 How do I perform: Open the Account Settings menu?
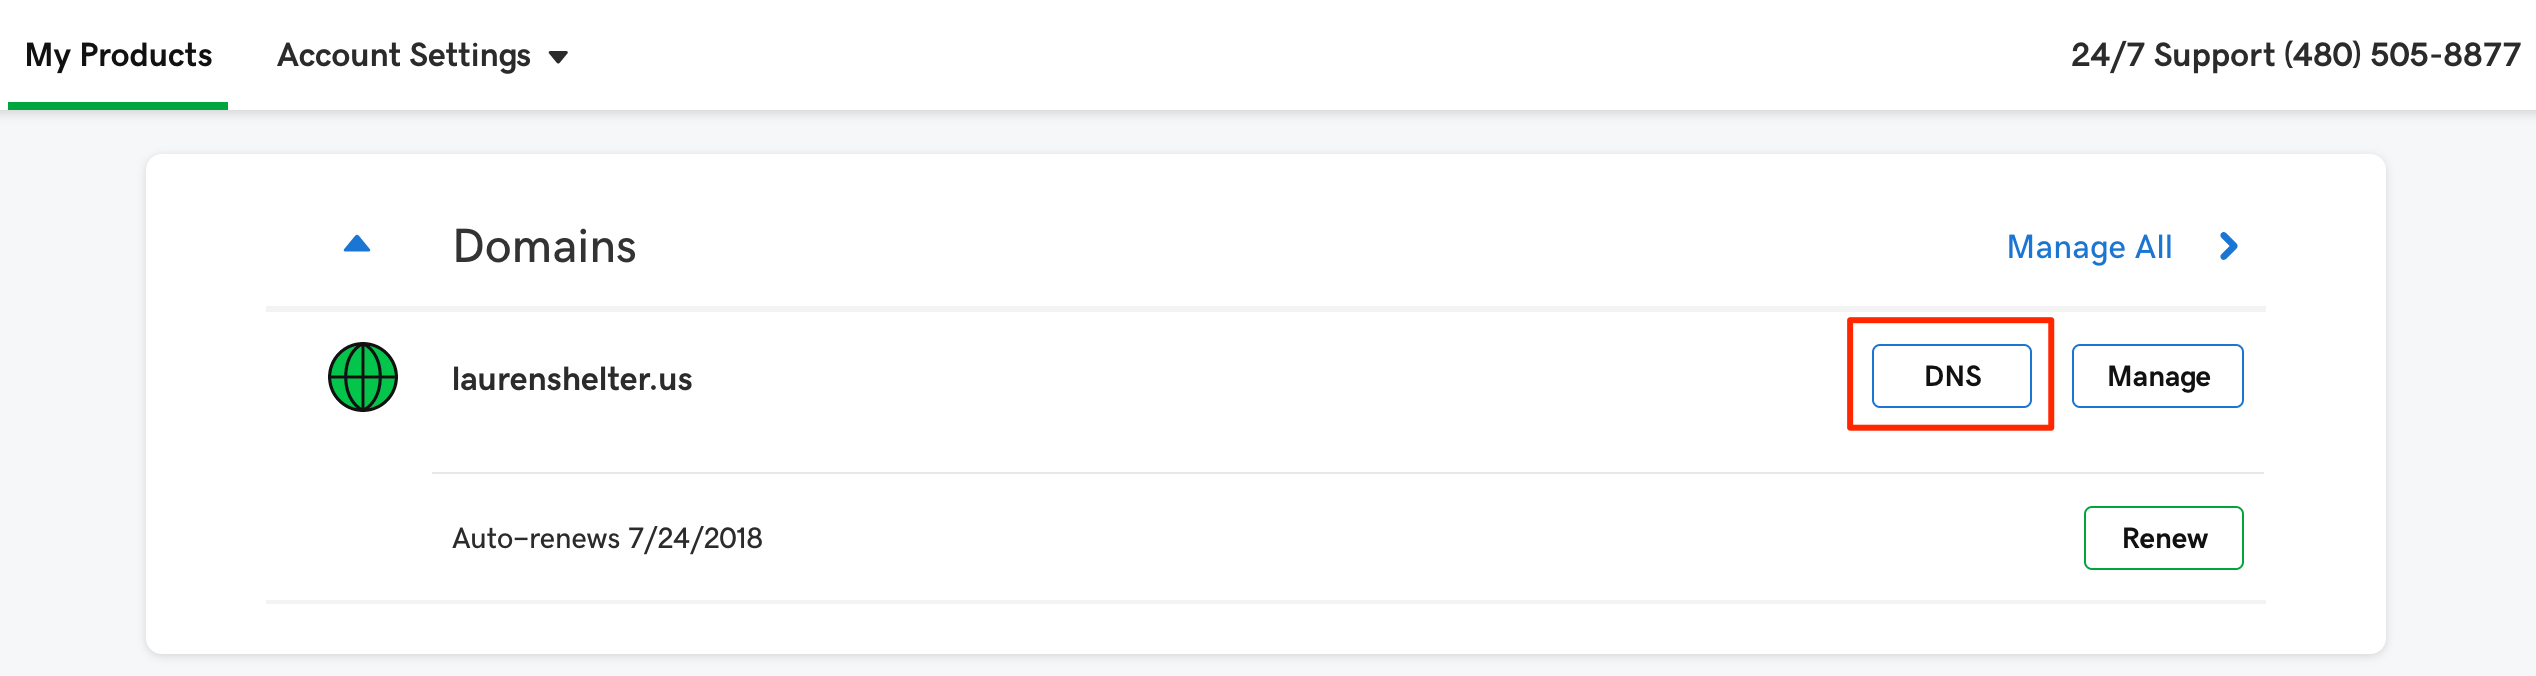[422, 55]
